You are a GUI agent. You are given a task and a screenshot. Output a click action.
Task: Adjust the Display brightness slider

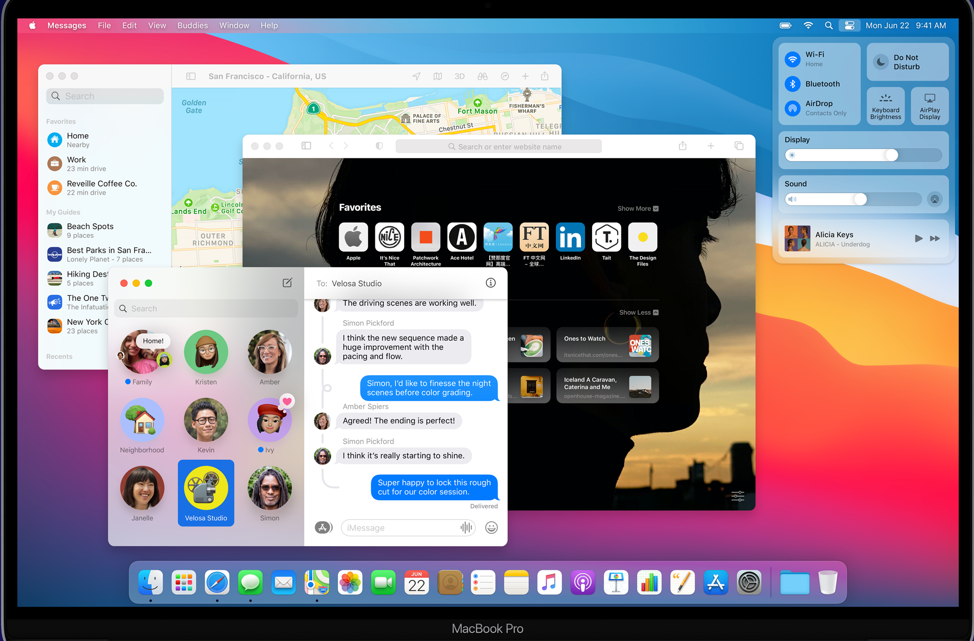tap(890, 155)
